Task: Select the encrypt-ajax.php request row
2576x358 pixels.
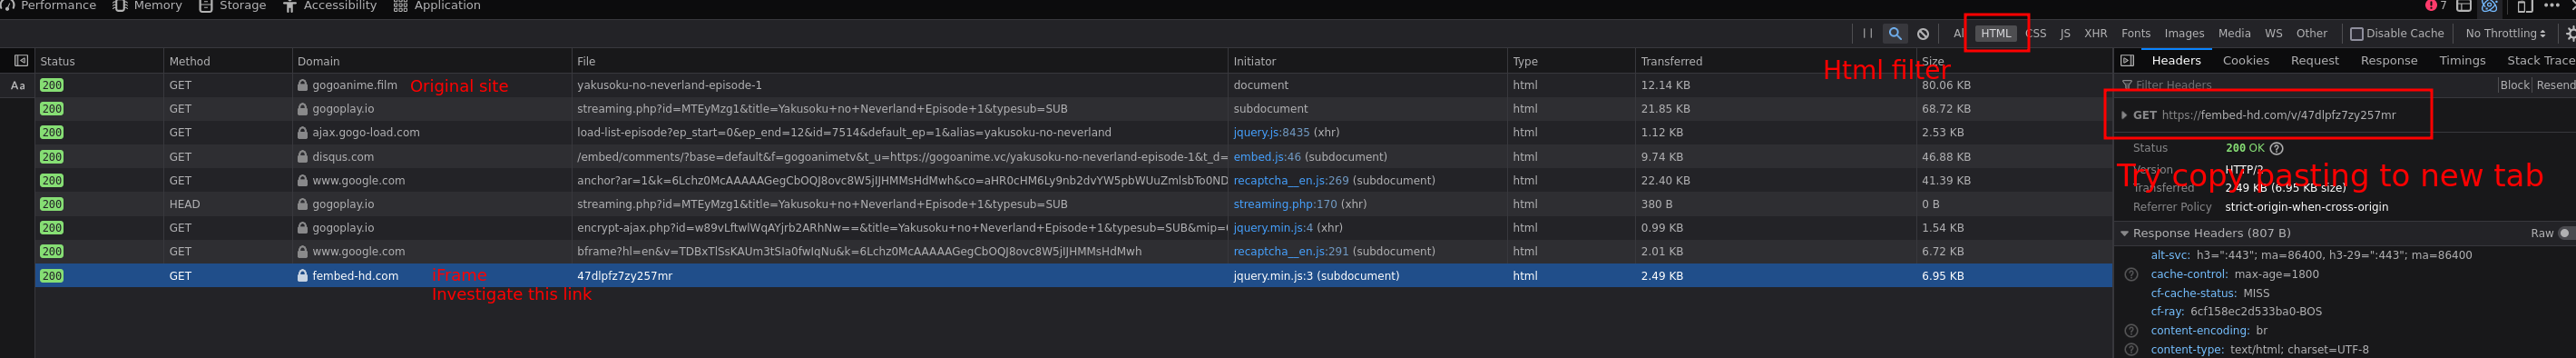Action: 1074,228
